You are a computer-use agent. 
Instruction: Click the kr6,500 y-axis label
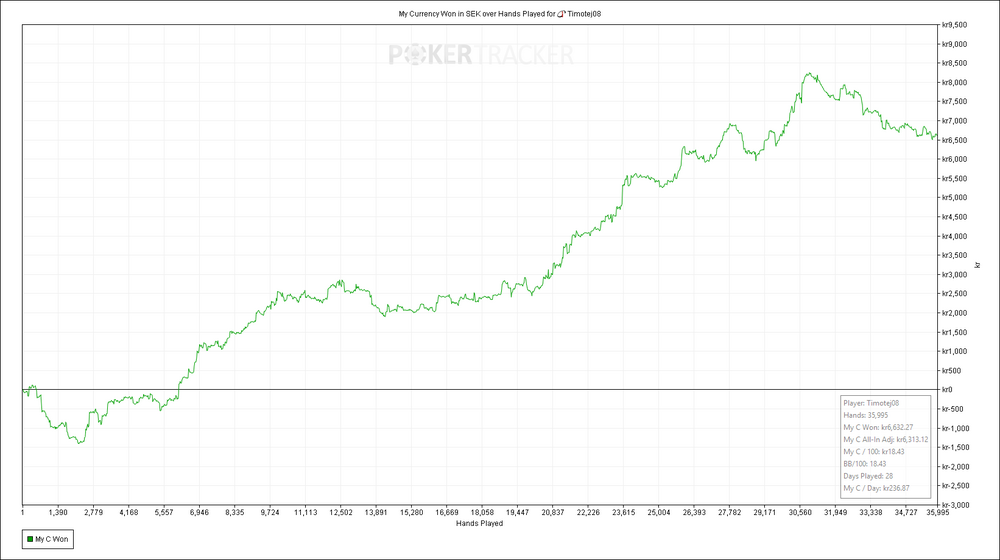tap(954, 140)
